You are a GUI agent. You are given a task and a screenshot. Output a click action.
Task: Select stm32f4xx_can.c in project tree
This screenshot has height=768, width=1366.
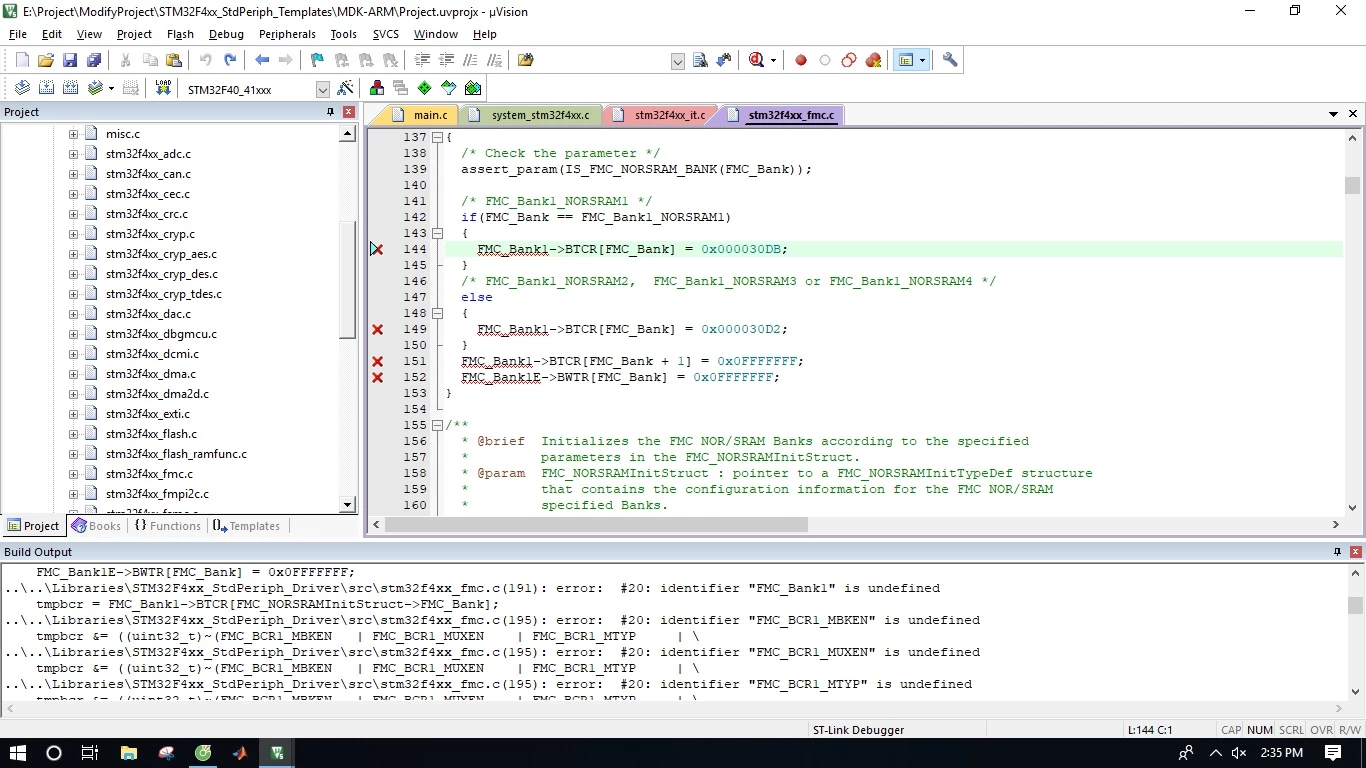pos(148,174)
